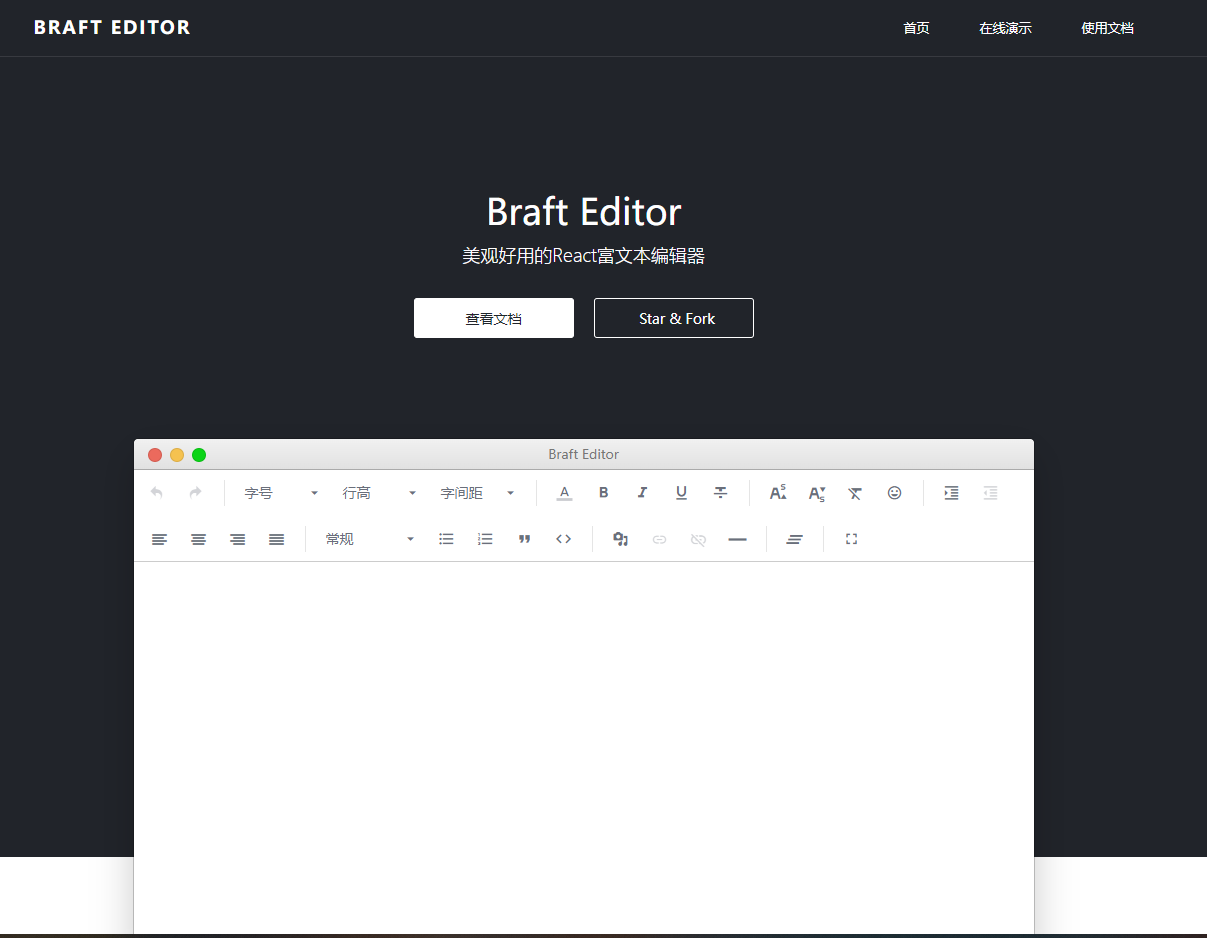Toggle subscript formatting
This screenshot has height=938, width=1207.
point(816,493)
